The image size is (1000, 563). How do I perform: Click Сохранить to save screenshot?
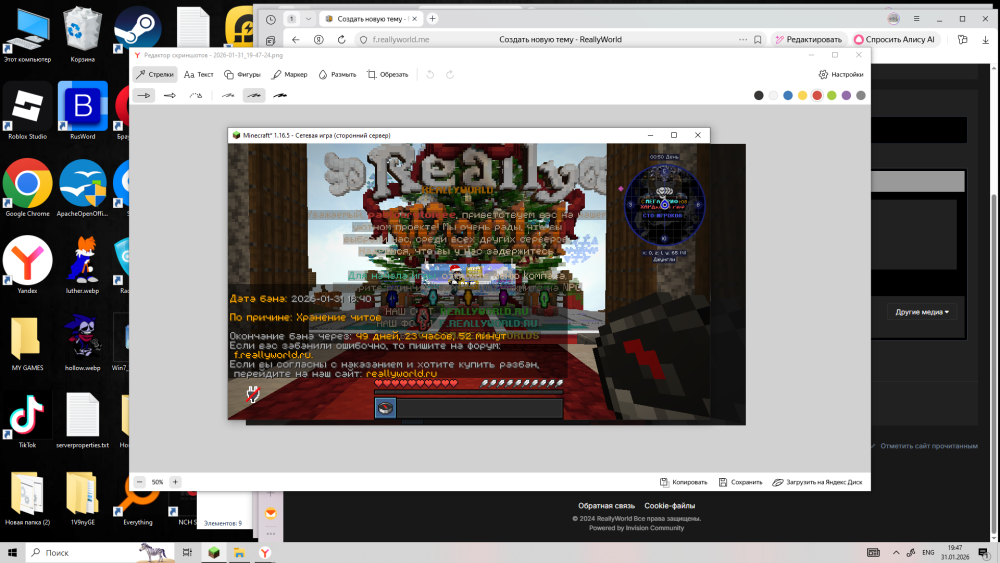pyautogui.click(x=740, y=482)
